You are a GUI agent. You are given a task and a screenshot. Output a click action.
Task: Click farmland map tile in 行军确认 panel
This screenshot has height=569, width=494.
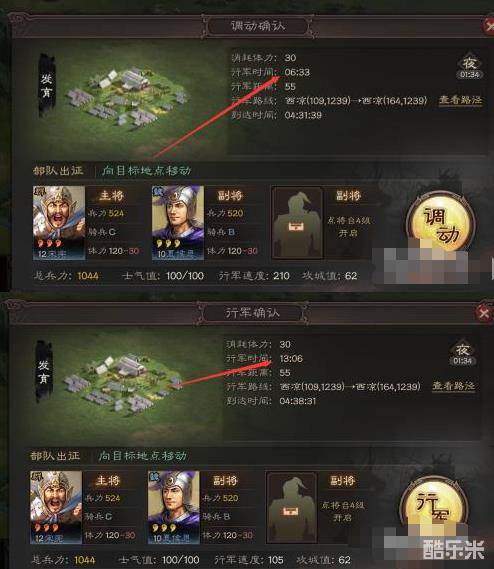[x=123, y=383]
